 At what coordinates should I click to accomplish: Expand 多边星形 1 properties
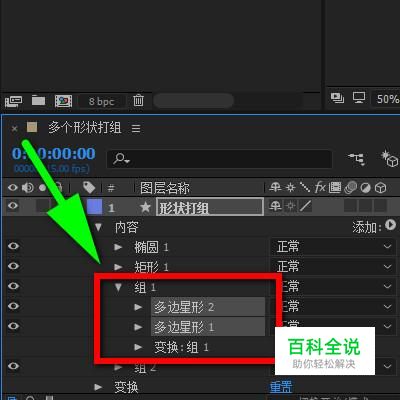click(138, 327)
